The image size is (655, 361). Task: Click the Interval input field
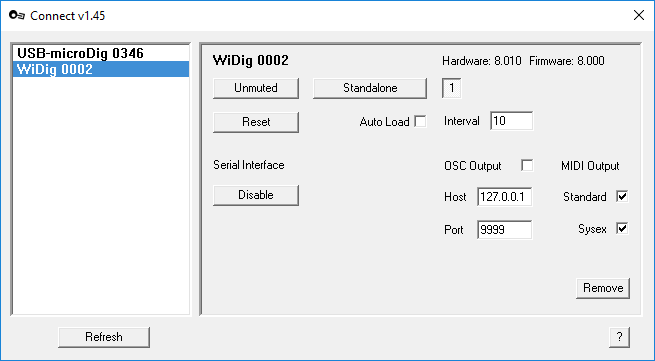tap(512, 121)
